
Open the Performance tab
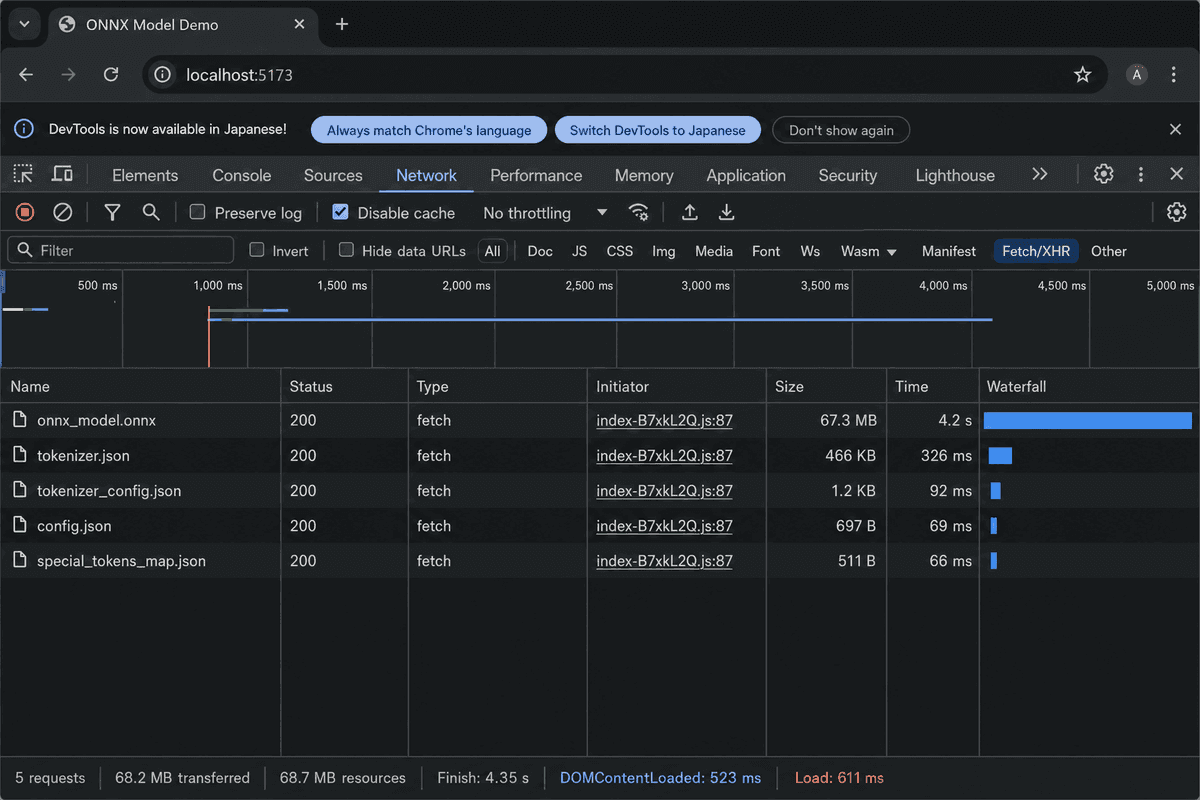(x=536, y=175)
